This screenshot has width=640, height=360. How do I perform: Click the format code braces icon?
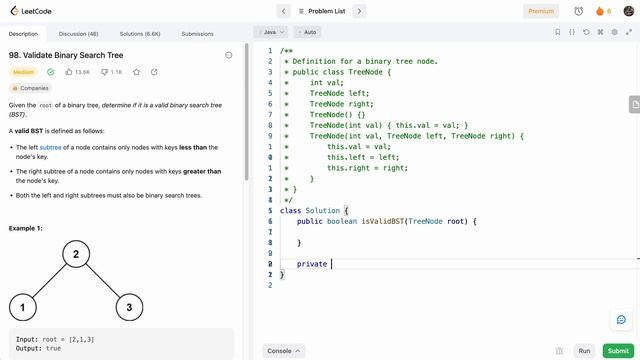click(572, 32)
